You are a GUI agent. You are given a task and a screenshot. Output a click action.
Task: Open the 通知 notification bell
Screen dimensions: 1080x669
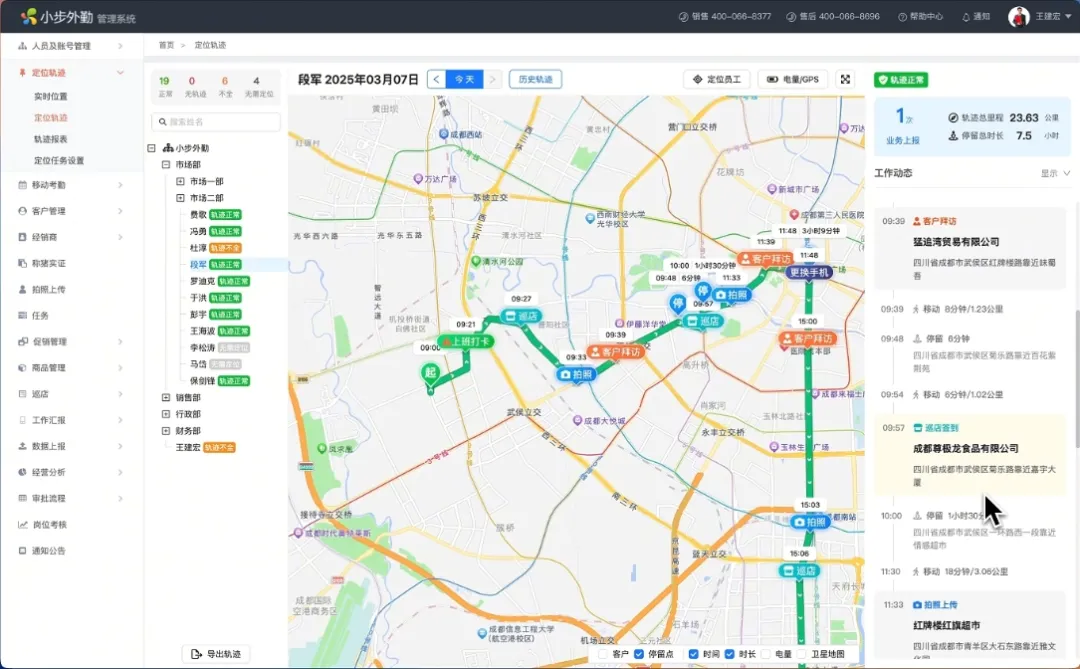coord(975,17)
